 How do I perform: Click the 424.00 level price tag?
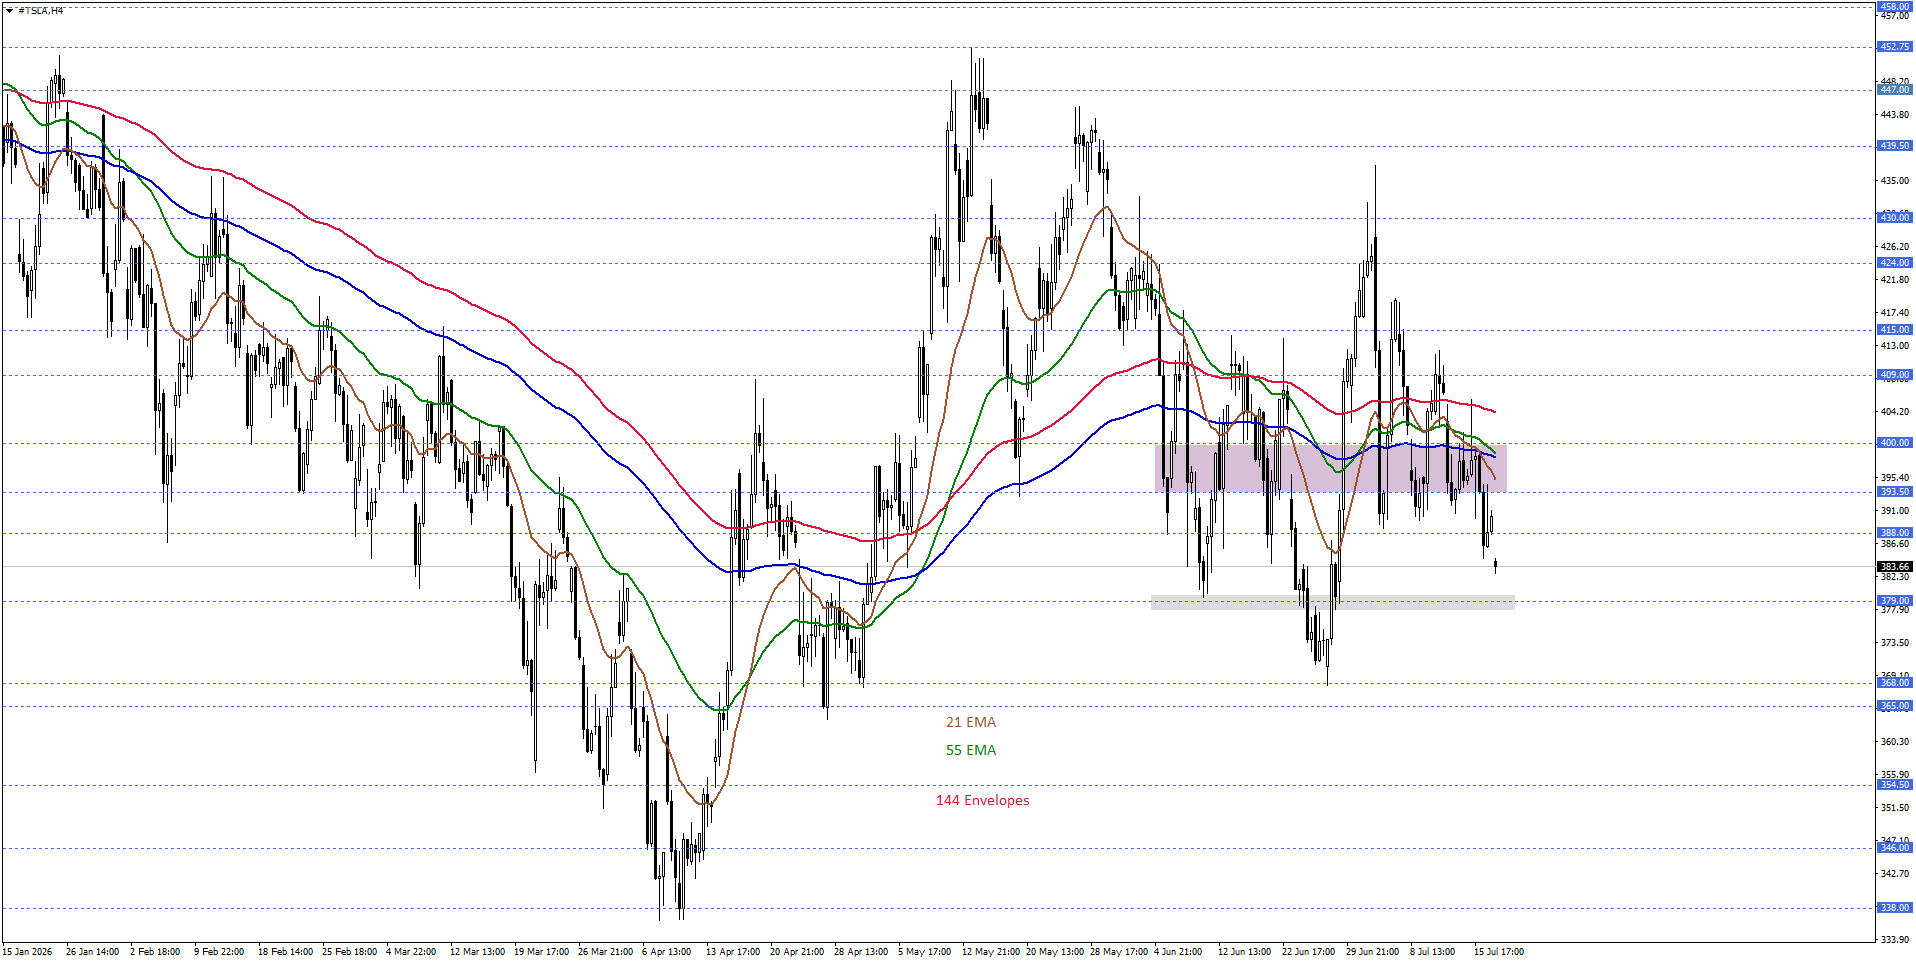tap(1895, 263)
